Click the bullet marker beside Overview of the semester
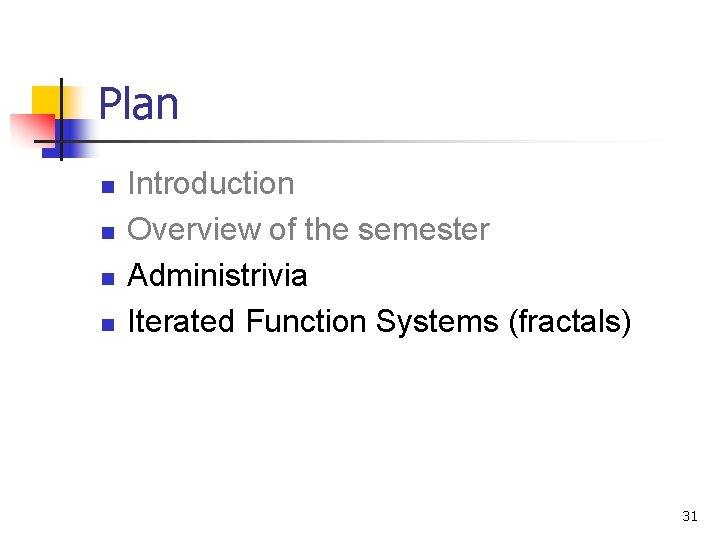This screenshot has width=720, height=540. 108,233
